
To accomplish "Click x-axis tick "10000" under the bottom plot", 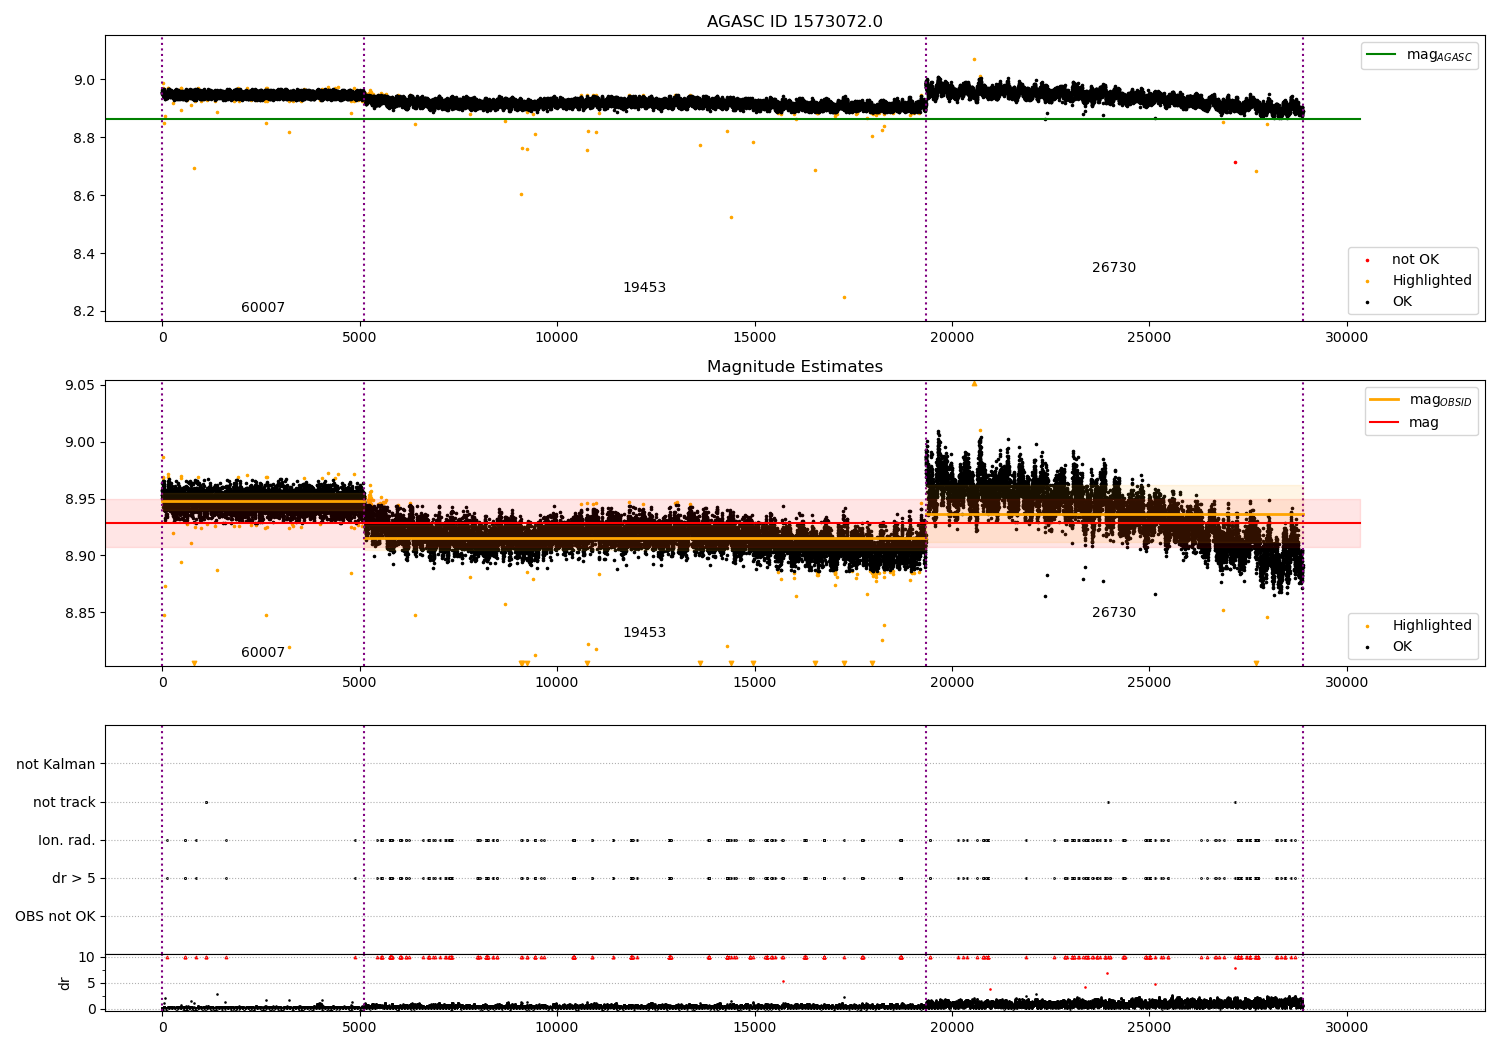I will tap(557, 1028).
